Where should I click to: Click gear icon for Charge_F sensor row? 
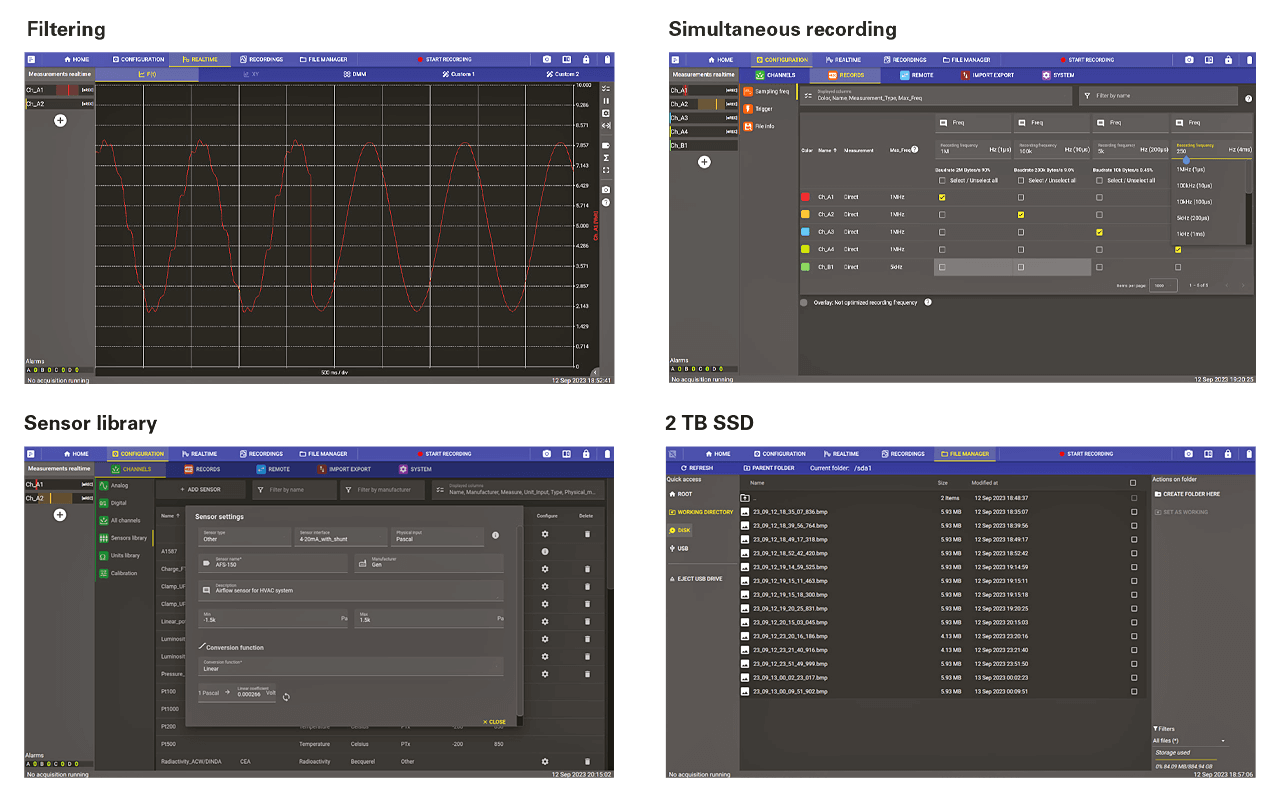coord(545,569)
